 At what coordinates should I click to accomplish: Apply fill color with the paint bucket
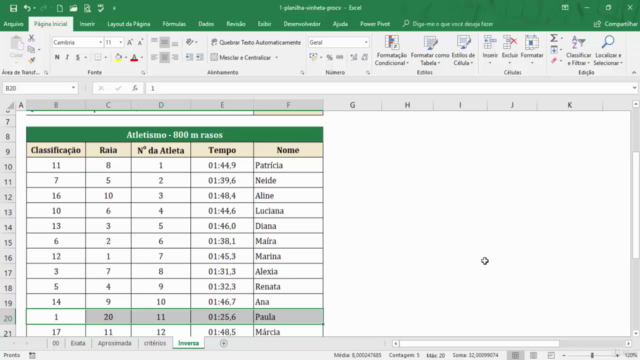tap(118, 58)
